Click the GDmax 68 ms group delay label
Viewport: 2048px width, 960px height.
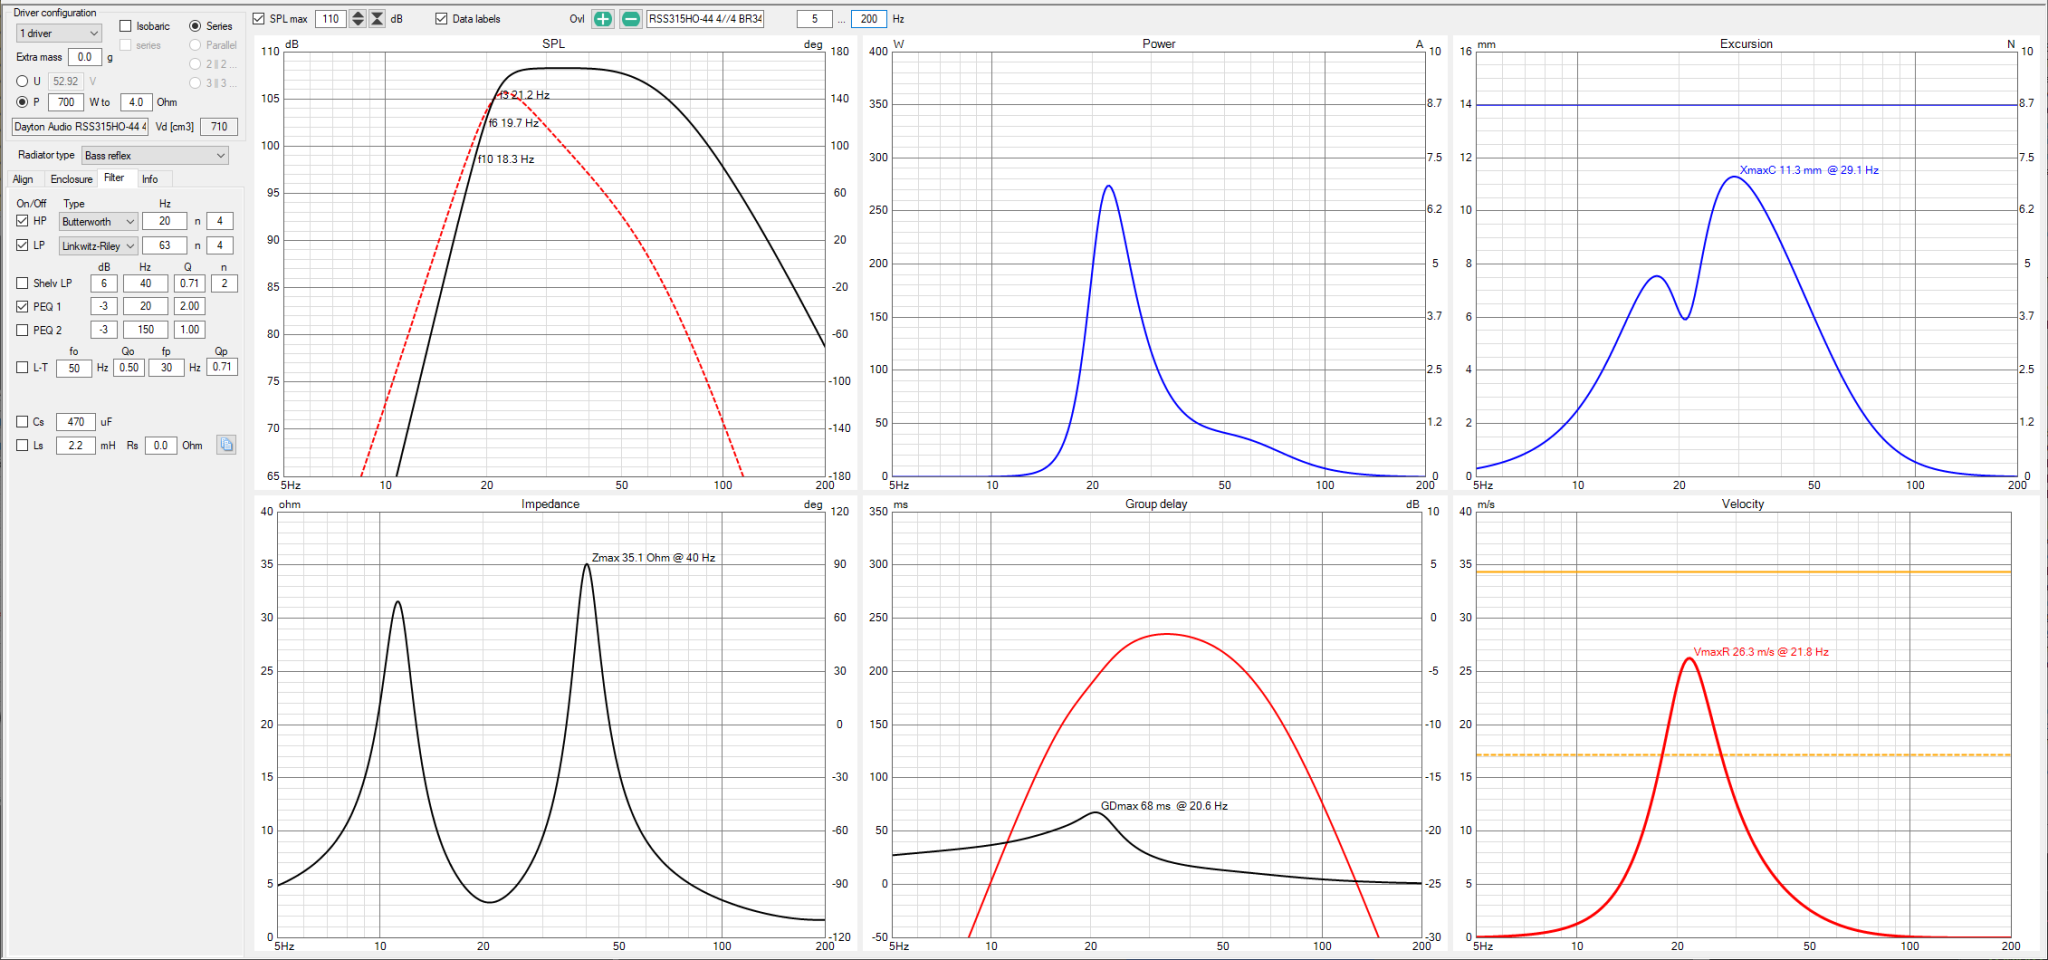pyautogui.click(x=1164, y=806)
